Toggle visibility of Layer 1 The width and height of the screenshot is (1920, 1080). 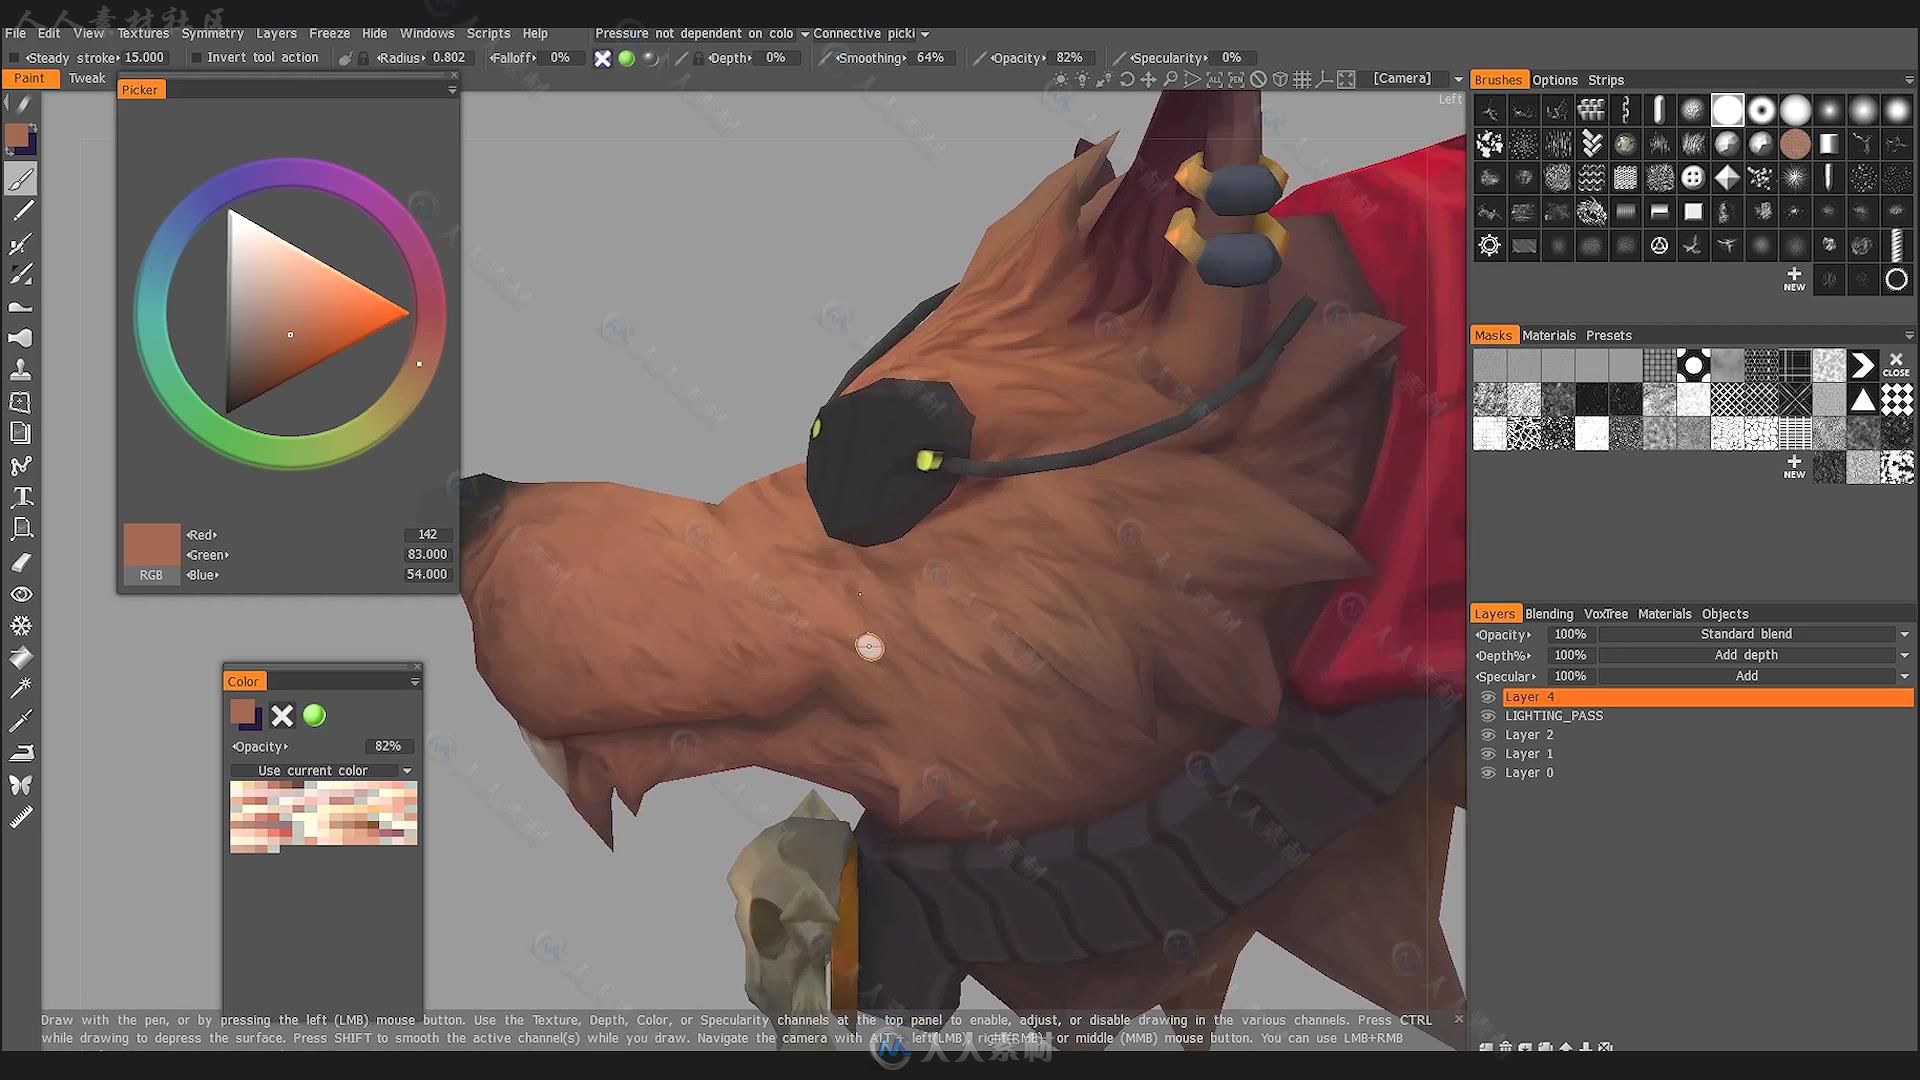tap(1488, 754)
